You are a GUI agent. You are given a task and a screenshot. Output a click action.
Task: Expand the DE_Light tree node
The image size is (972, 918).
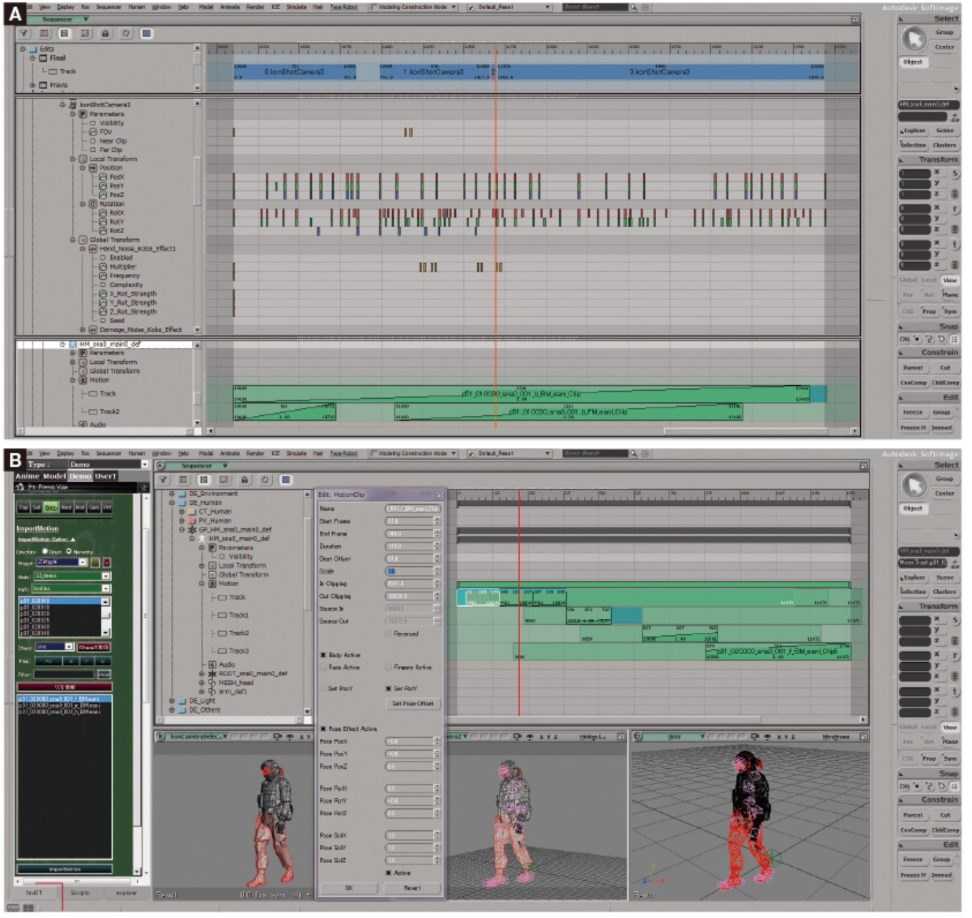coord(172,701)
